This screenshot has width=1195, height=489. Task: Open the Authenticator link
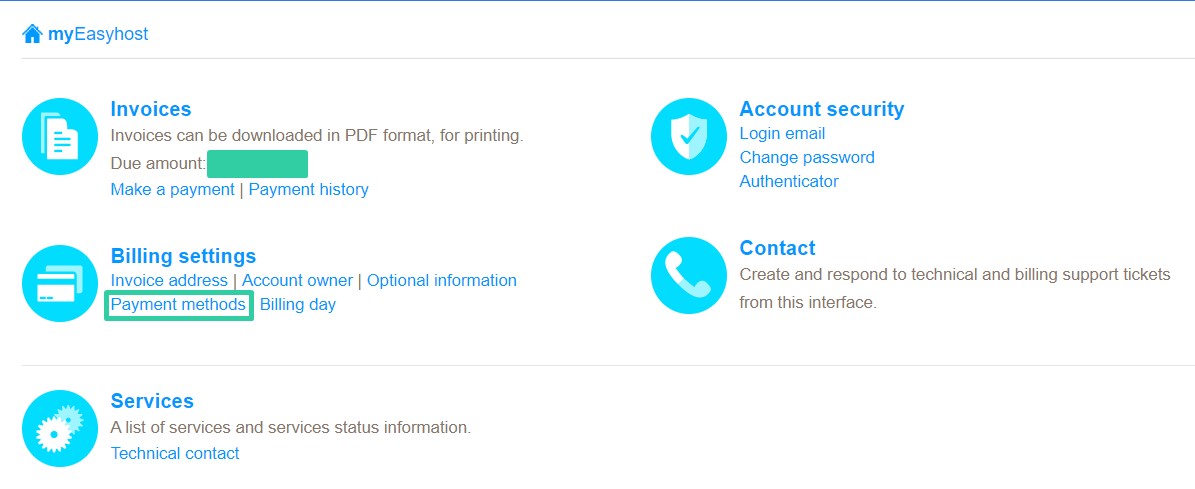(789, 181)
